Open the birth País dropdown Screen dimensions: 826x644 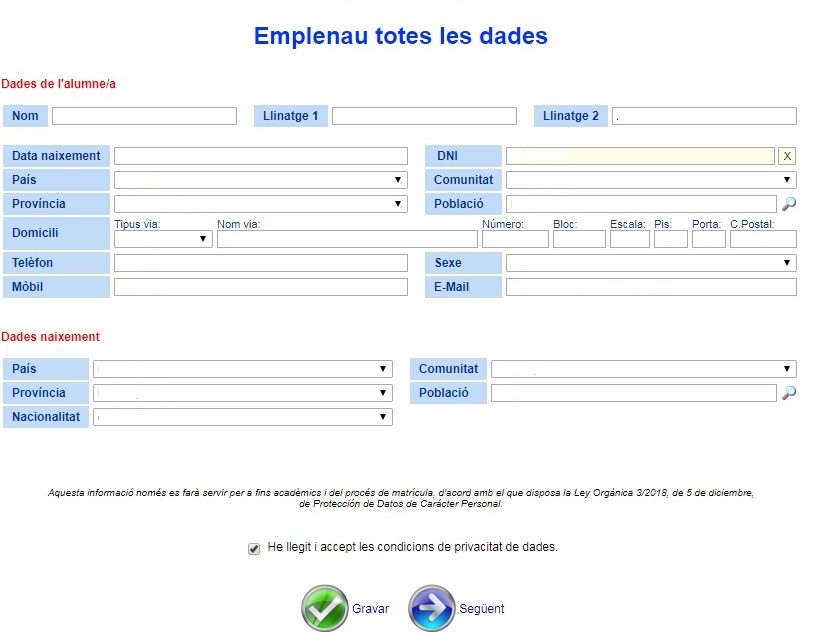243,369
